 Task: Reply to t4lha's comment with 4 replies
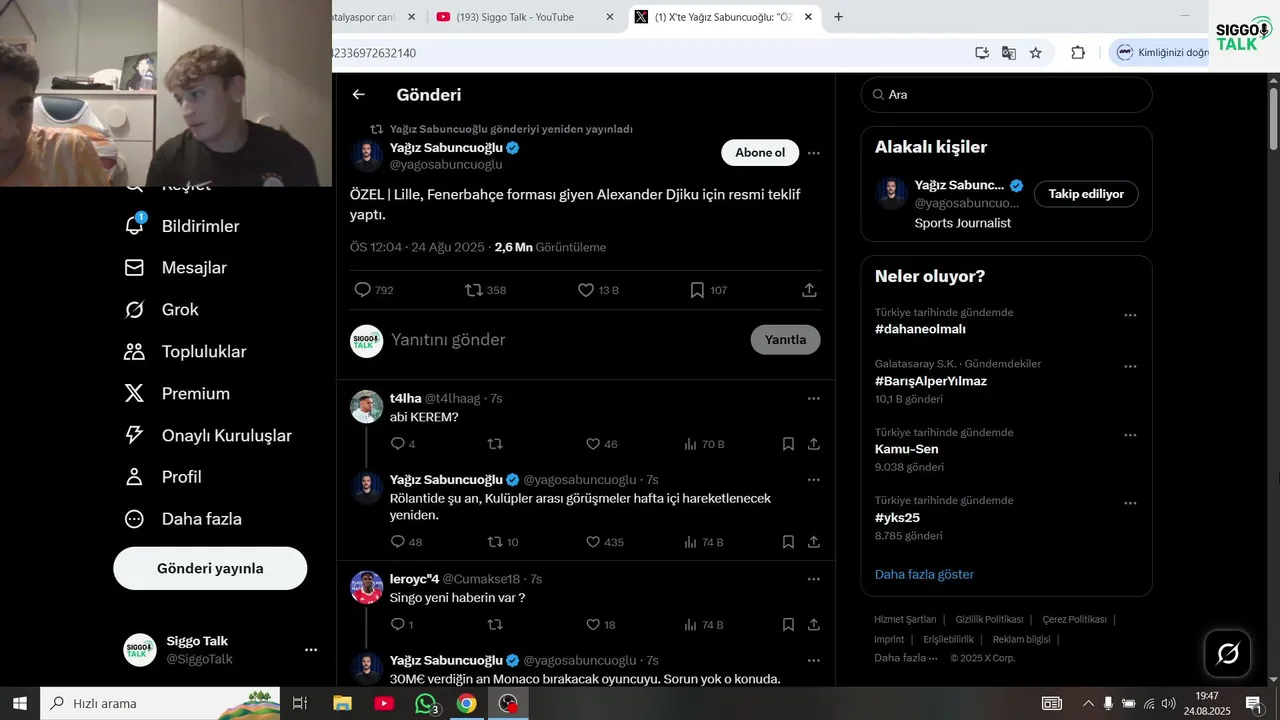click(x=402, y=444)
